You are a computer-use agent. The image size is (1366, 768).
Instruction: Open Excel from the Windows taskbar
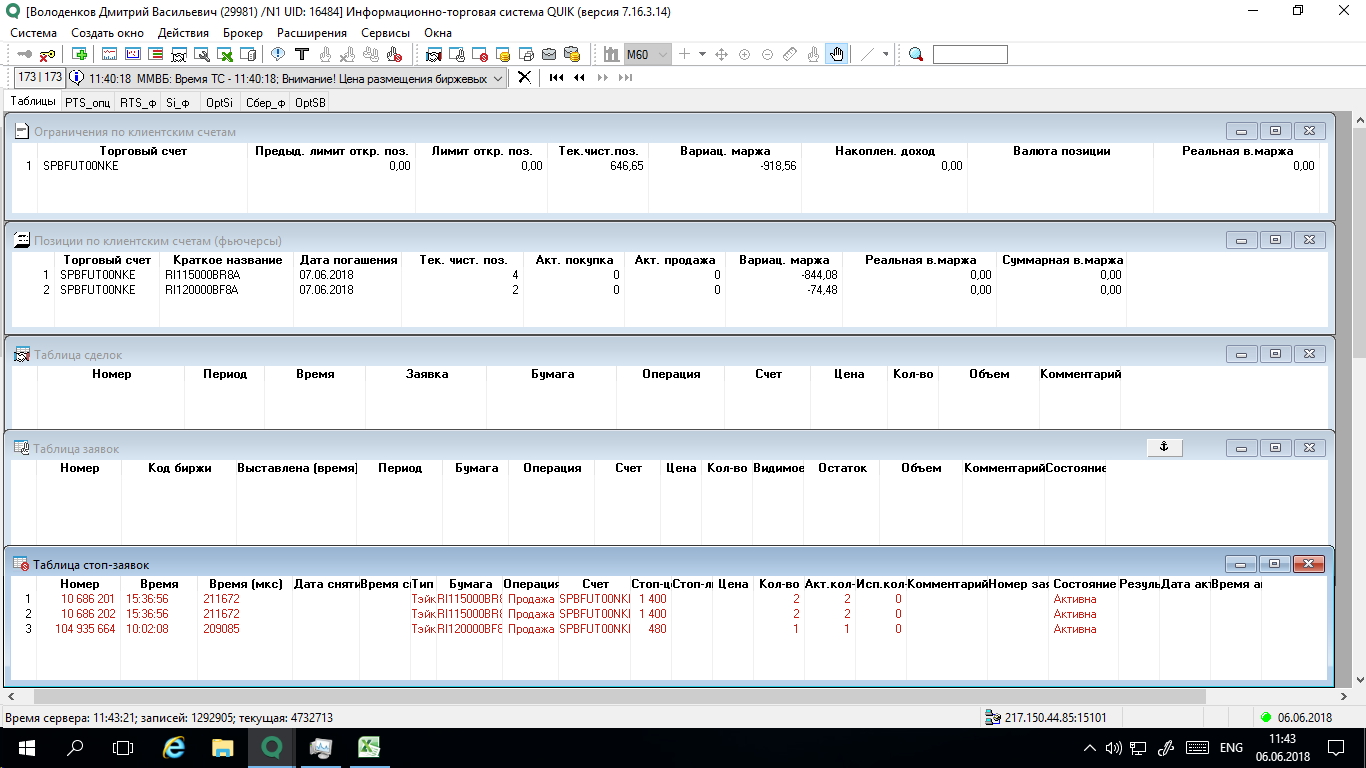[370, 747]
